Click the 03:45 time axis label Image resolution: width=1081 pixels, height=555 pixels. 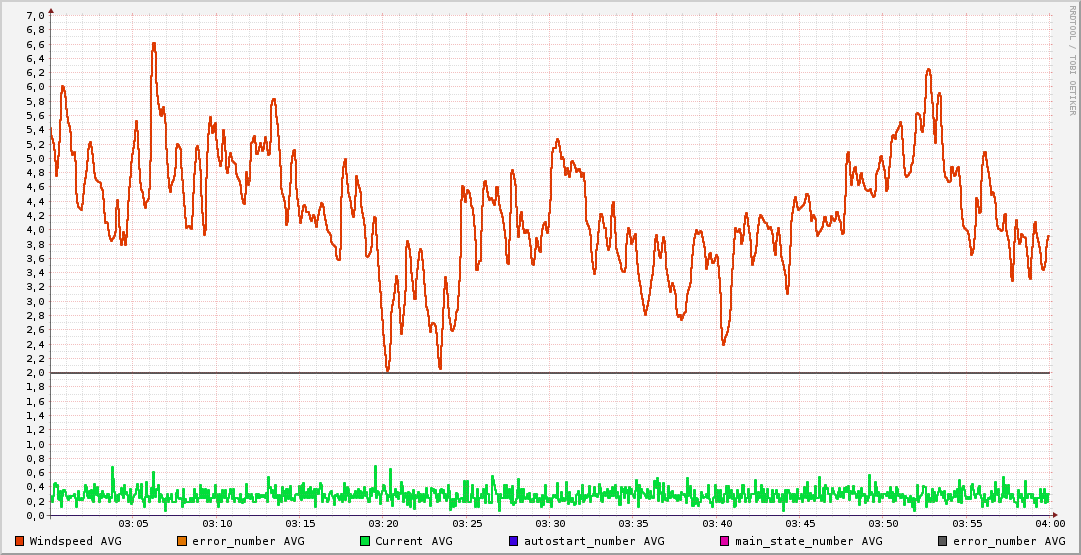coord(800,524)
